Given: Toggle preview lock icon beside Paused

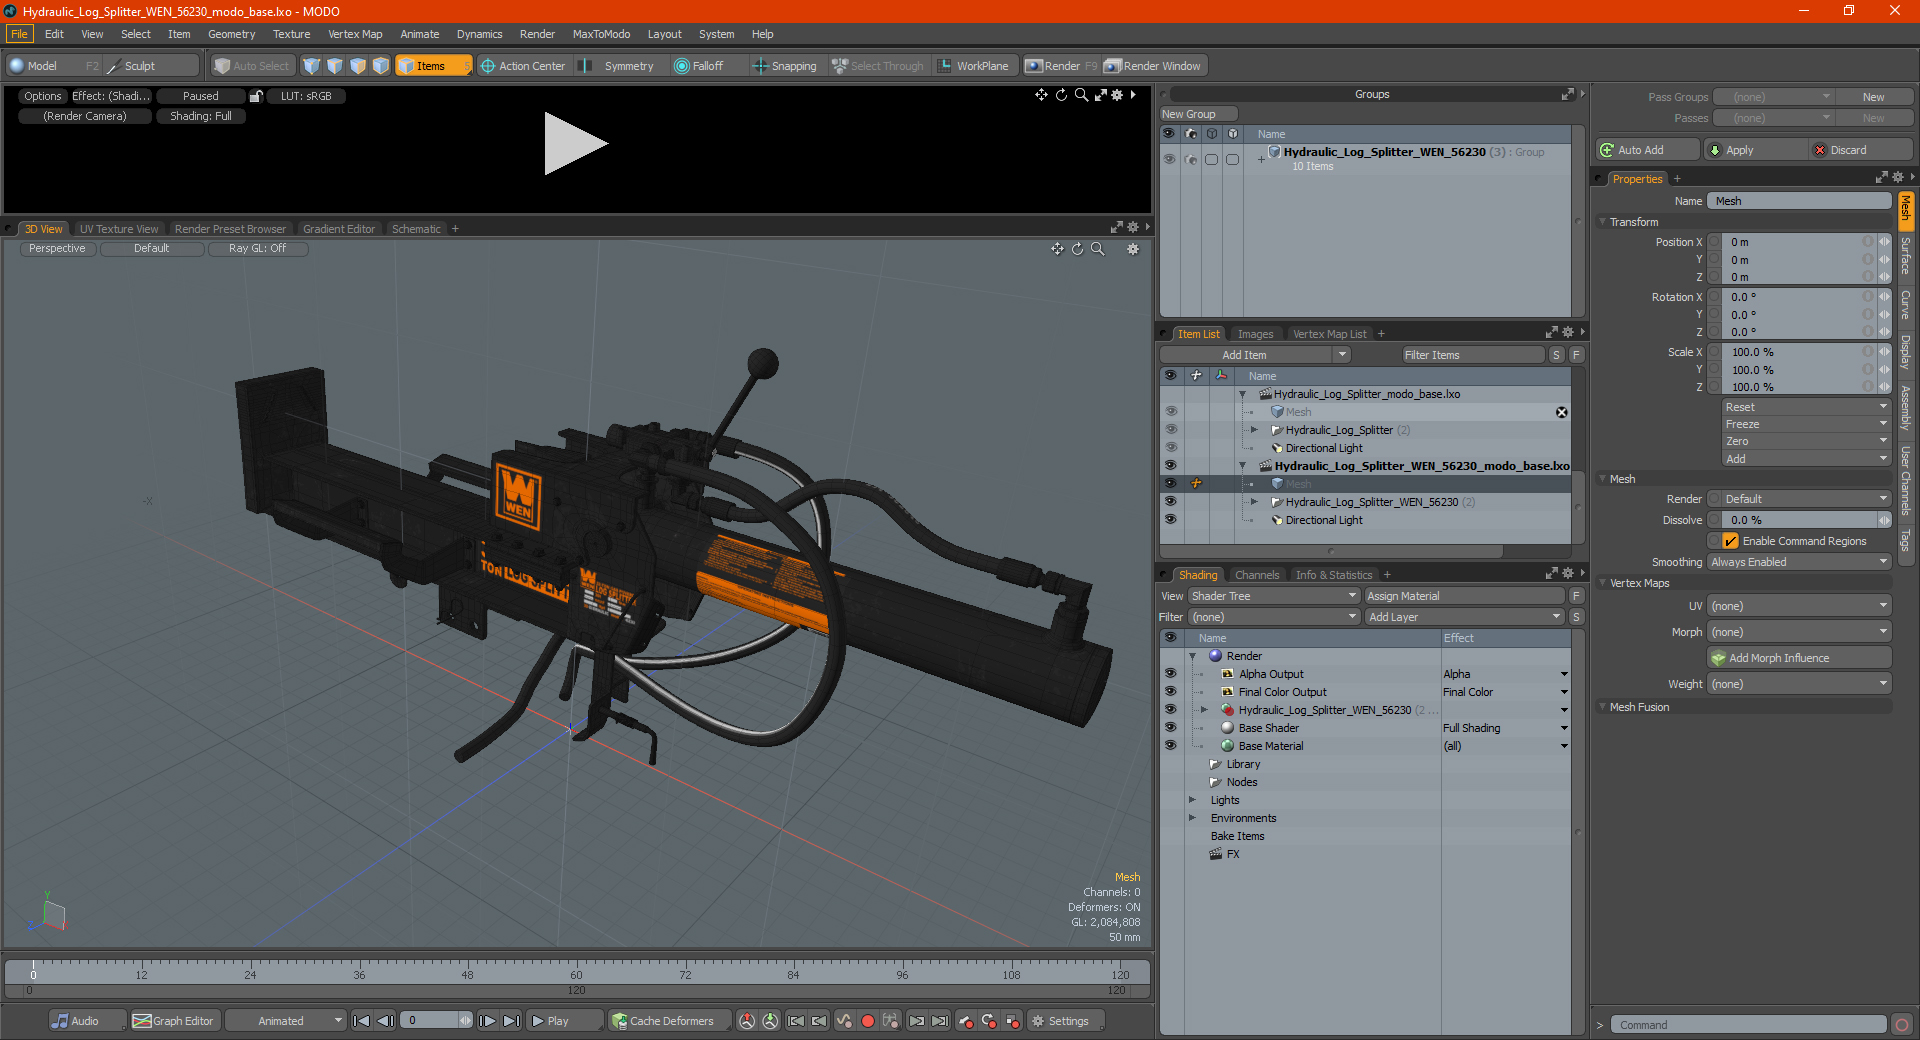Looking at the screenshot, I should click(x=256, y=96).
